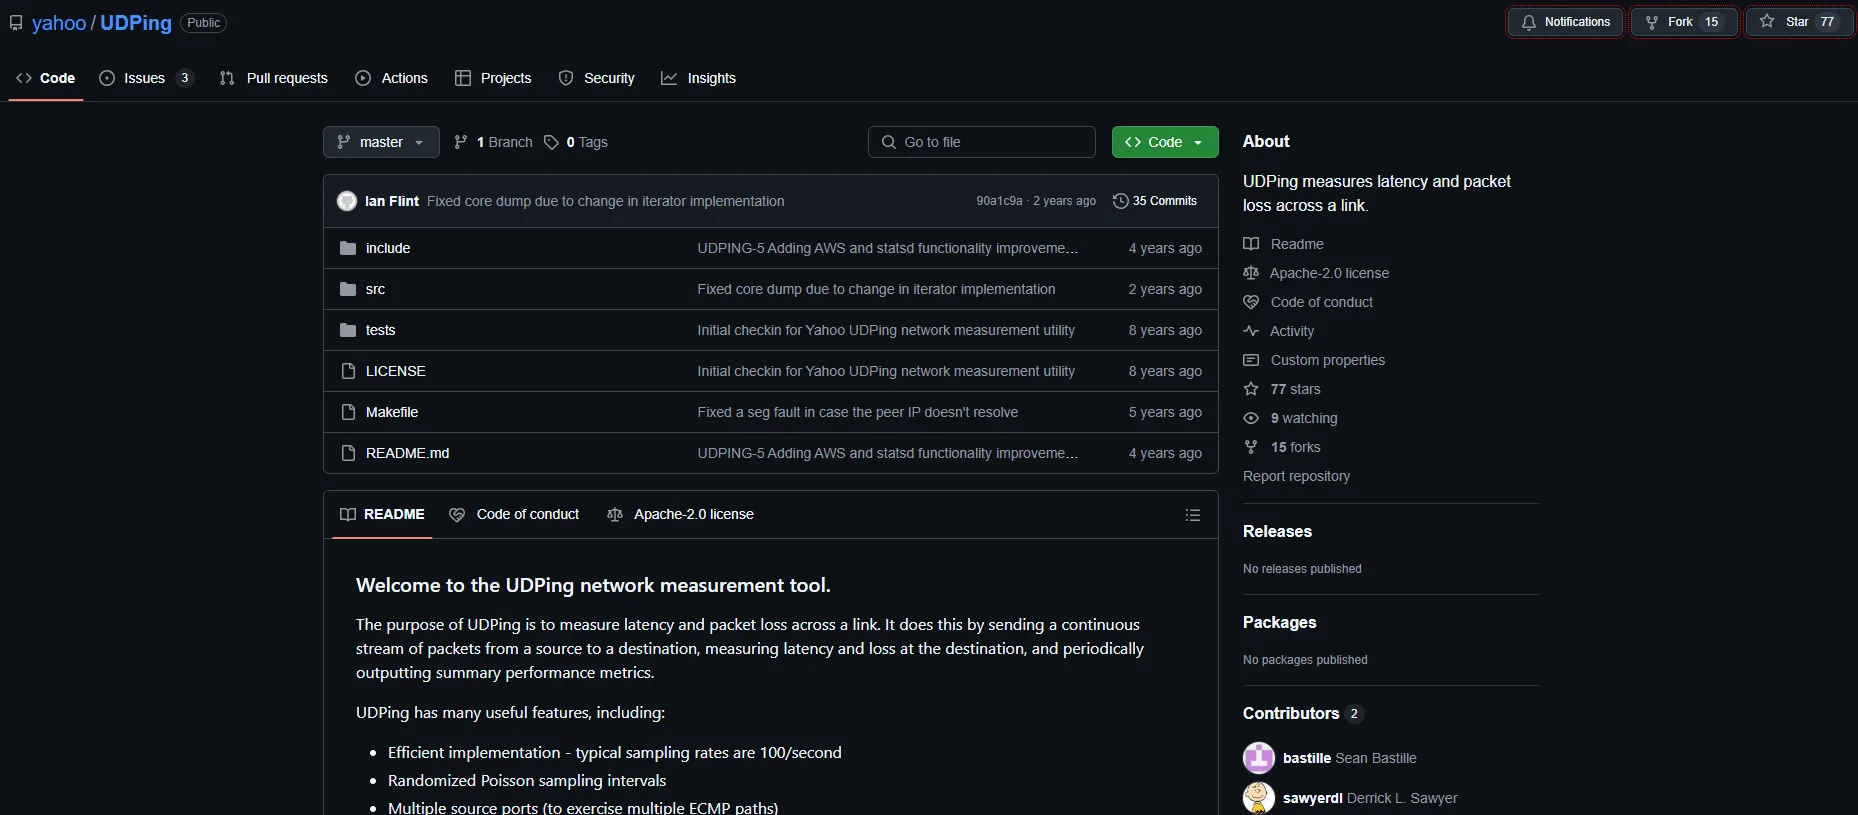
Task: Click Makefile's seg fault commit message
Action: click(x=858, y=412)
